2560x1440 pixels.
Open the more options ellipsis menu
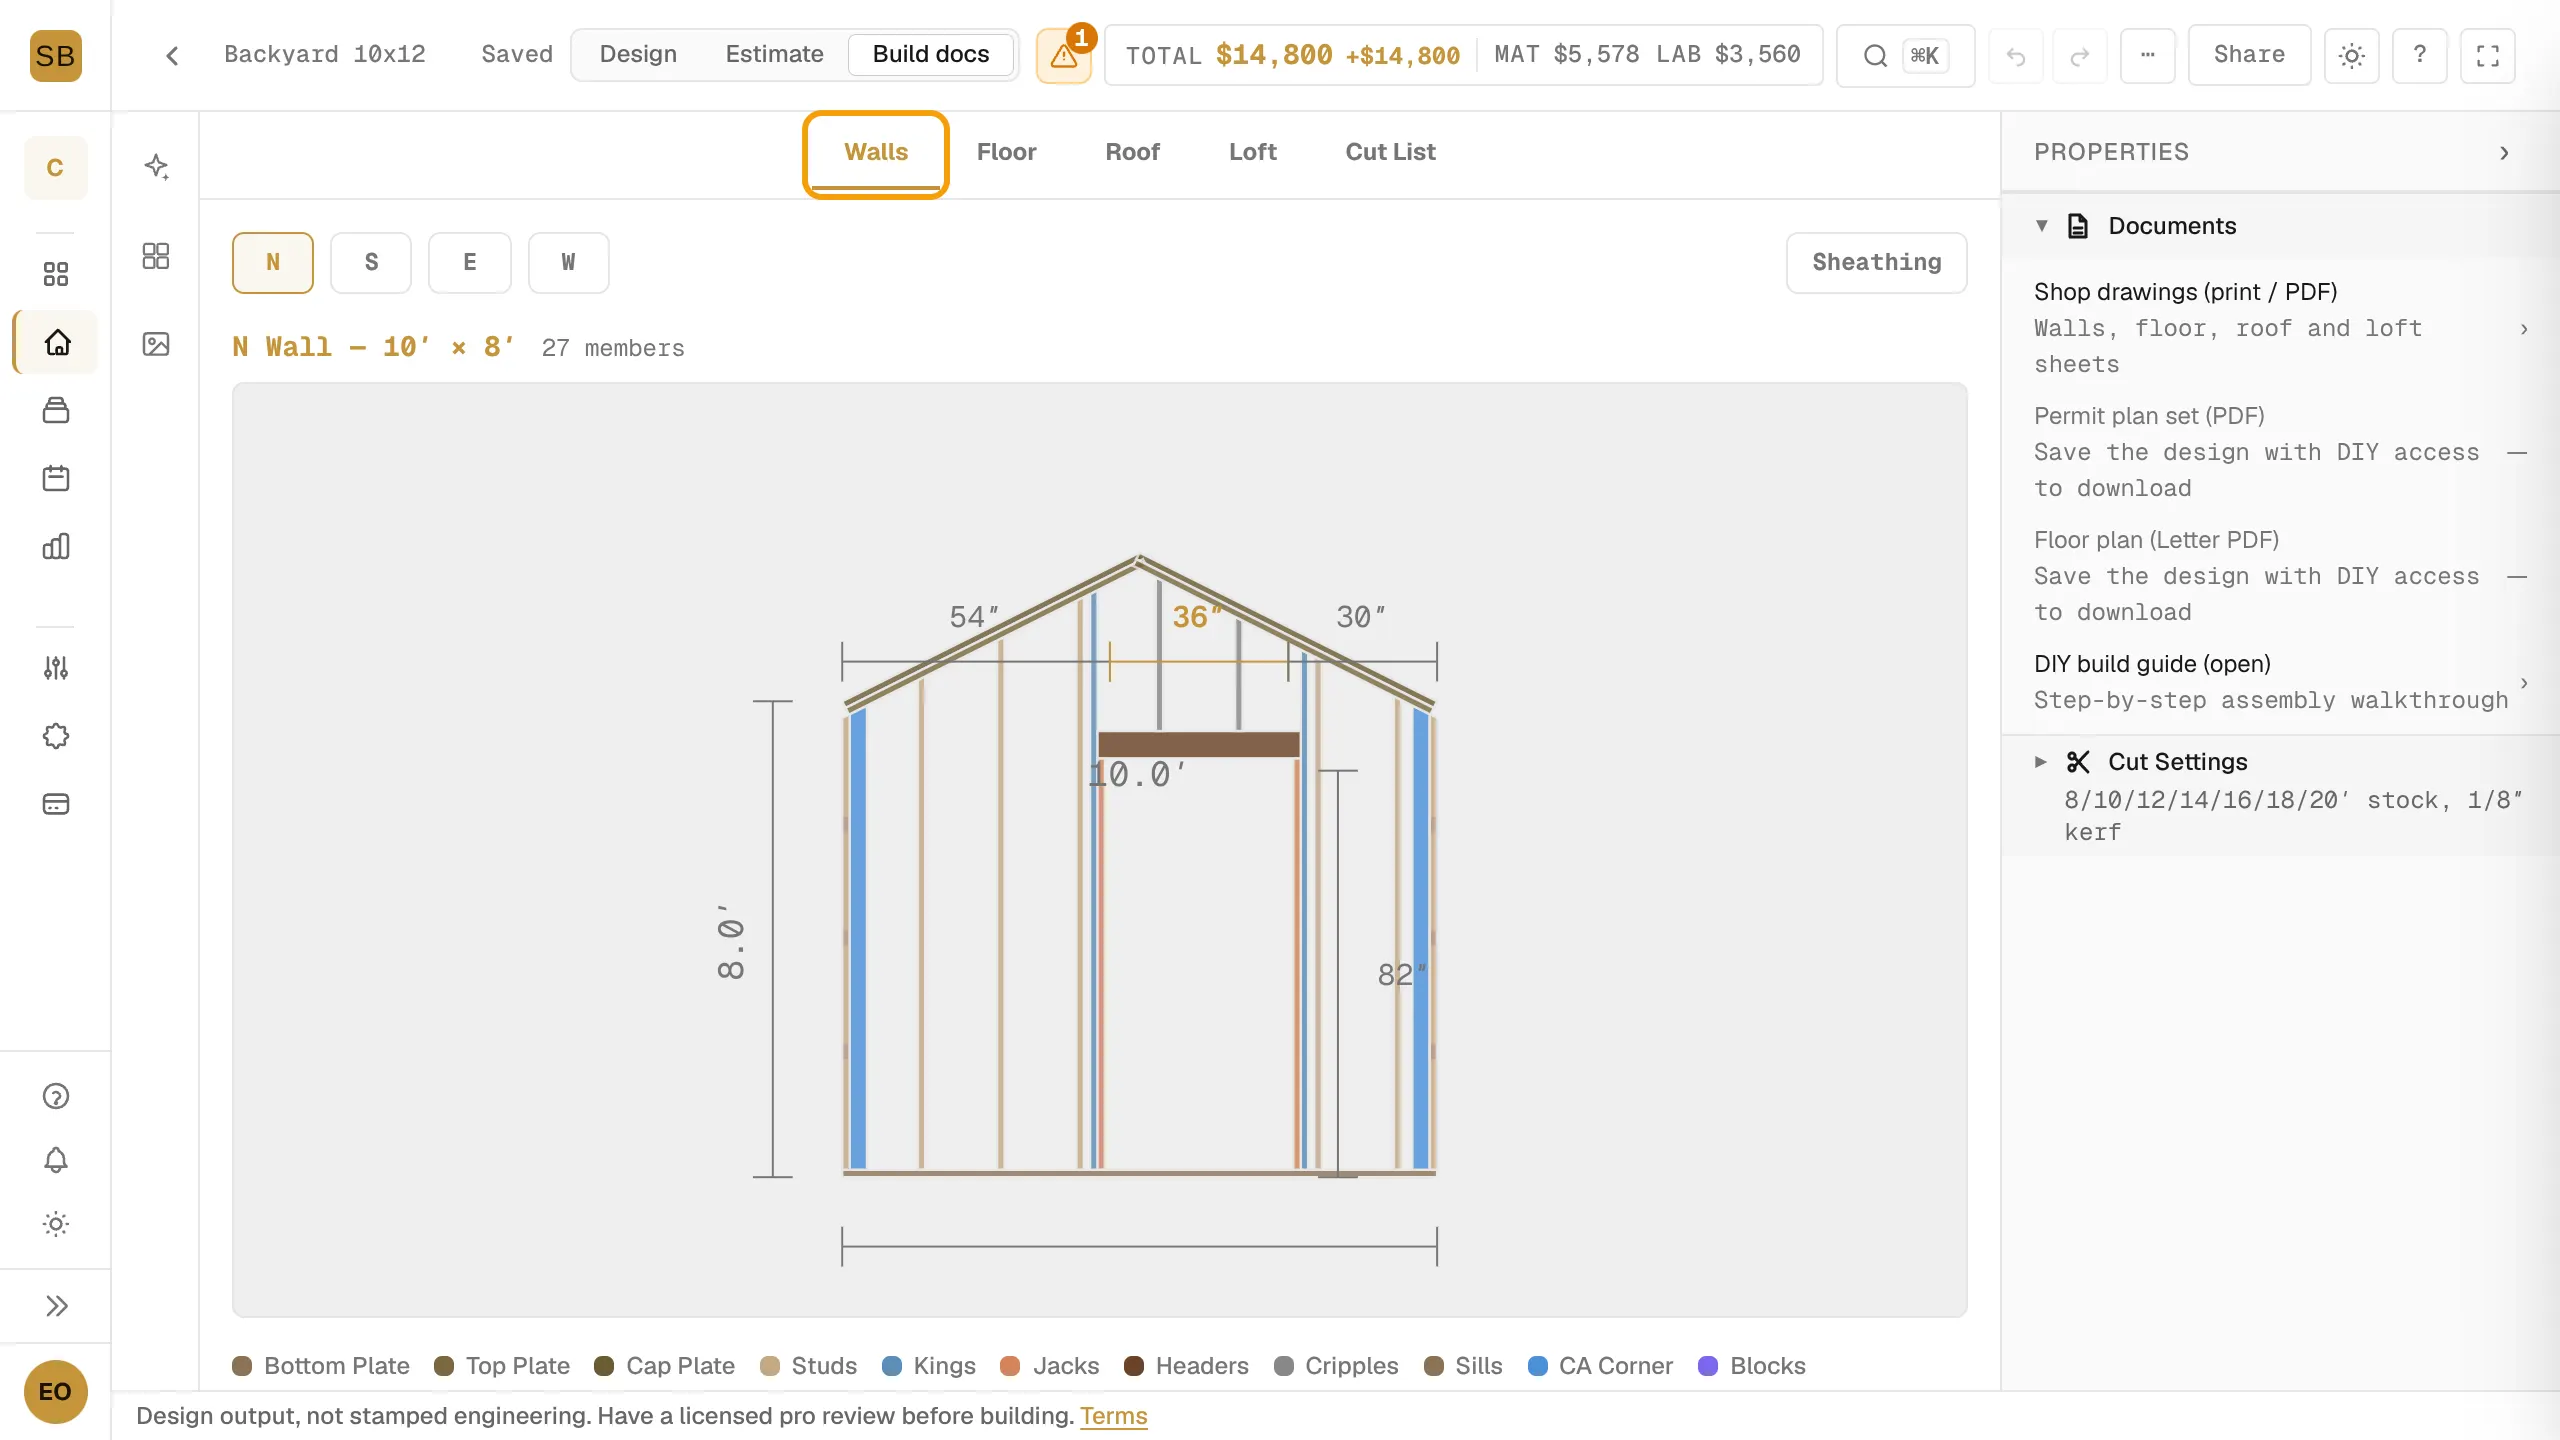tap(2147, 55)
